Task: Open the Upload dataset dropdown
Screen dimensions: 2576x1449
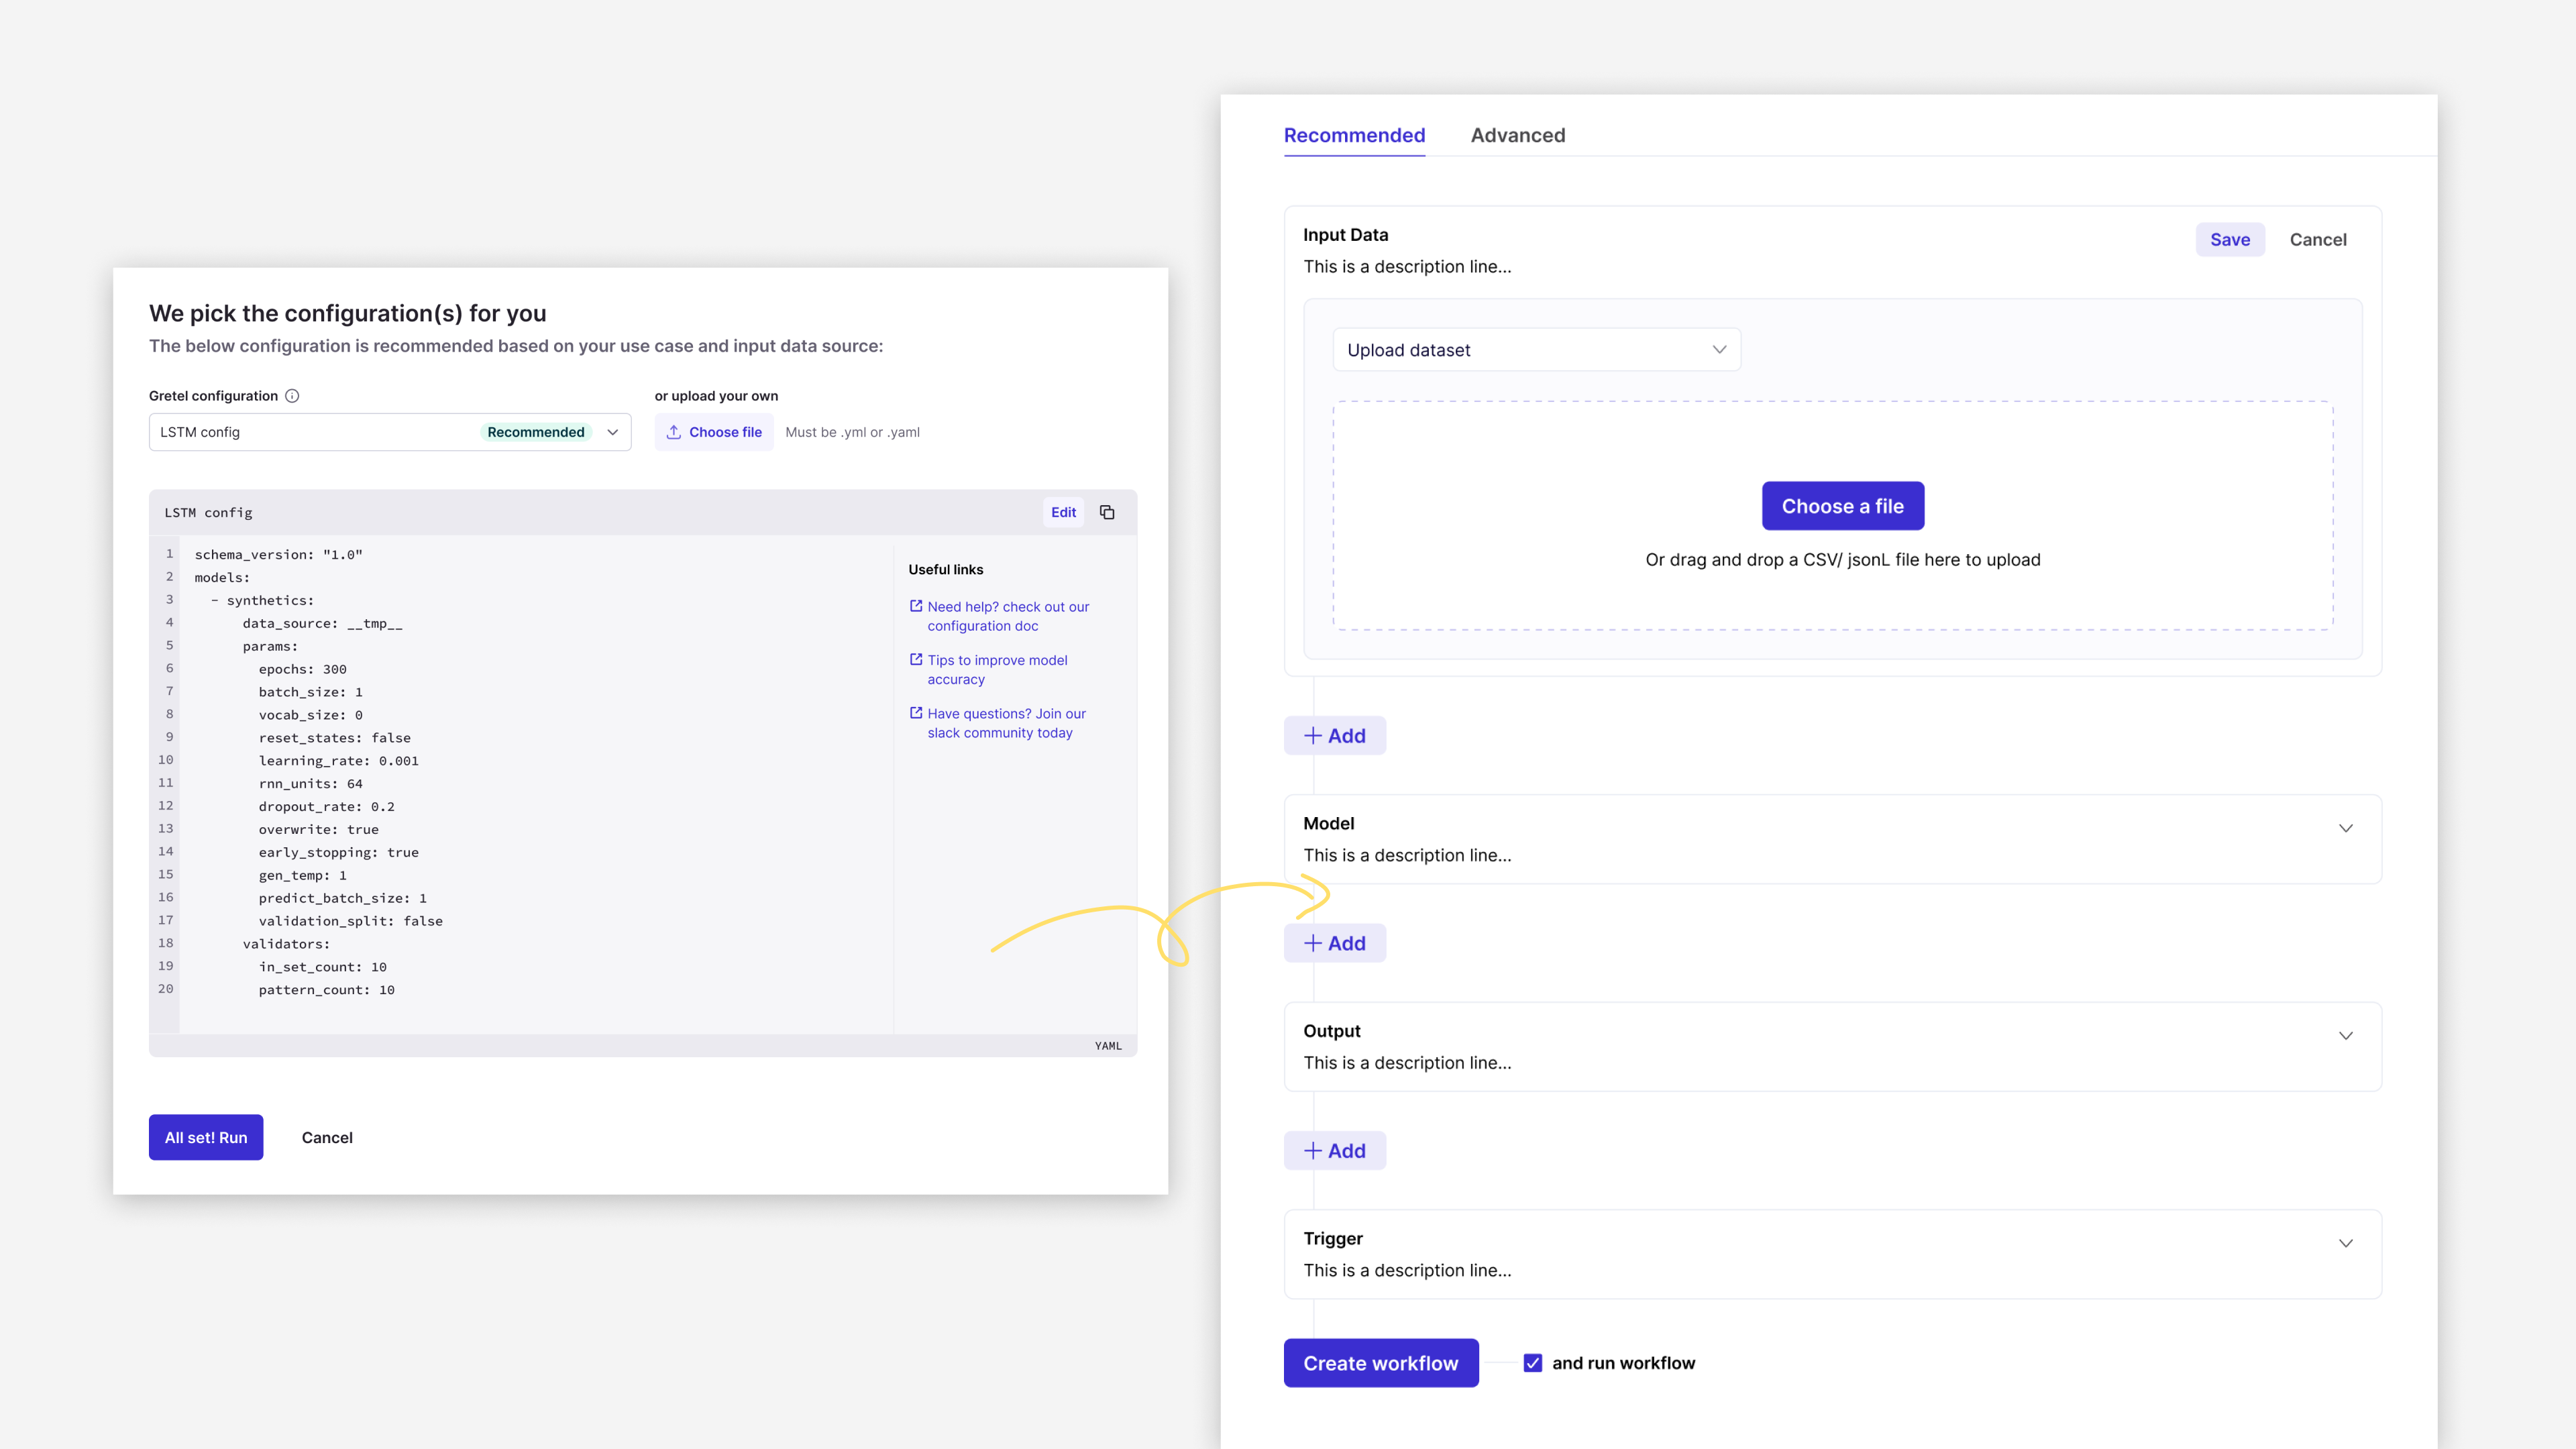Action: pyautogui.click(x=1536, y=350)
